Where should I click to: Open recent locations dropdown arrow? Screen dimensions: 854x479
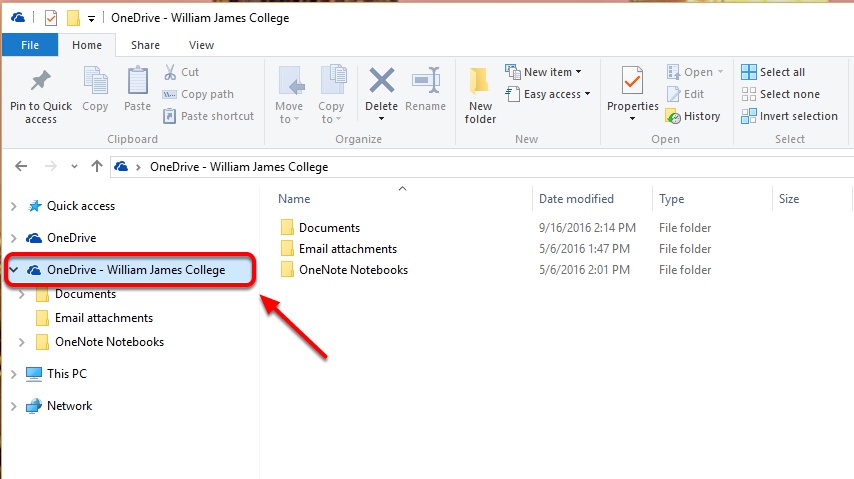pos(74,167)
